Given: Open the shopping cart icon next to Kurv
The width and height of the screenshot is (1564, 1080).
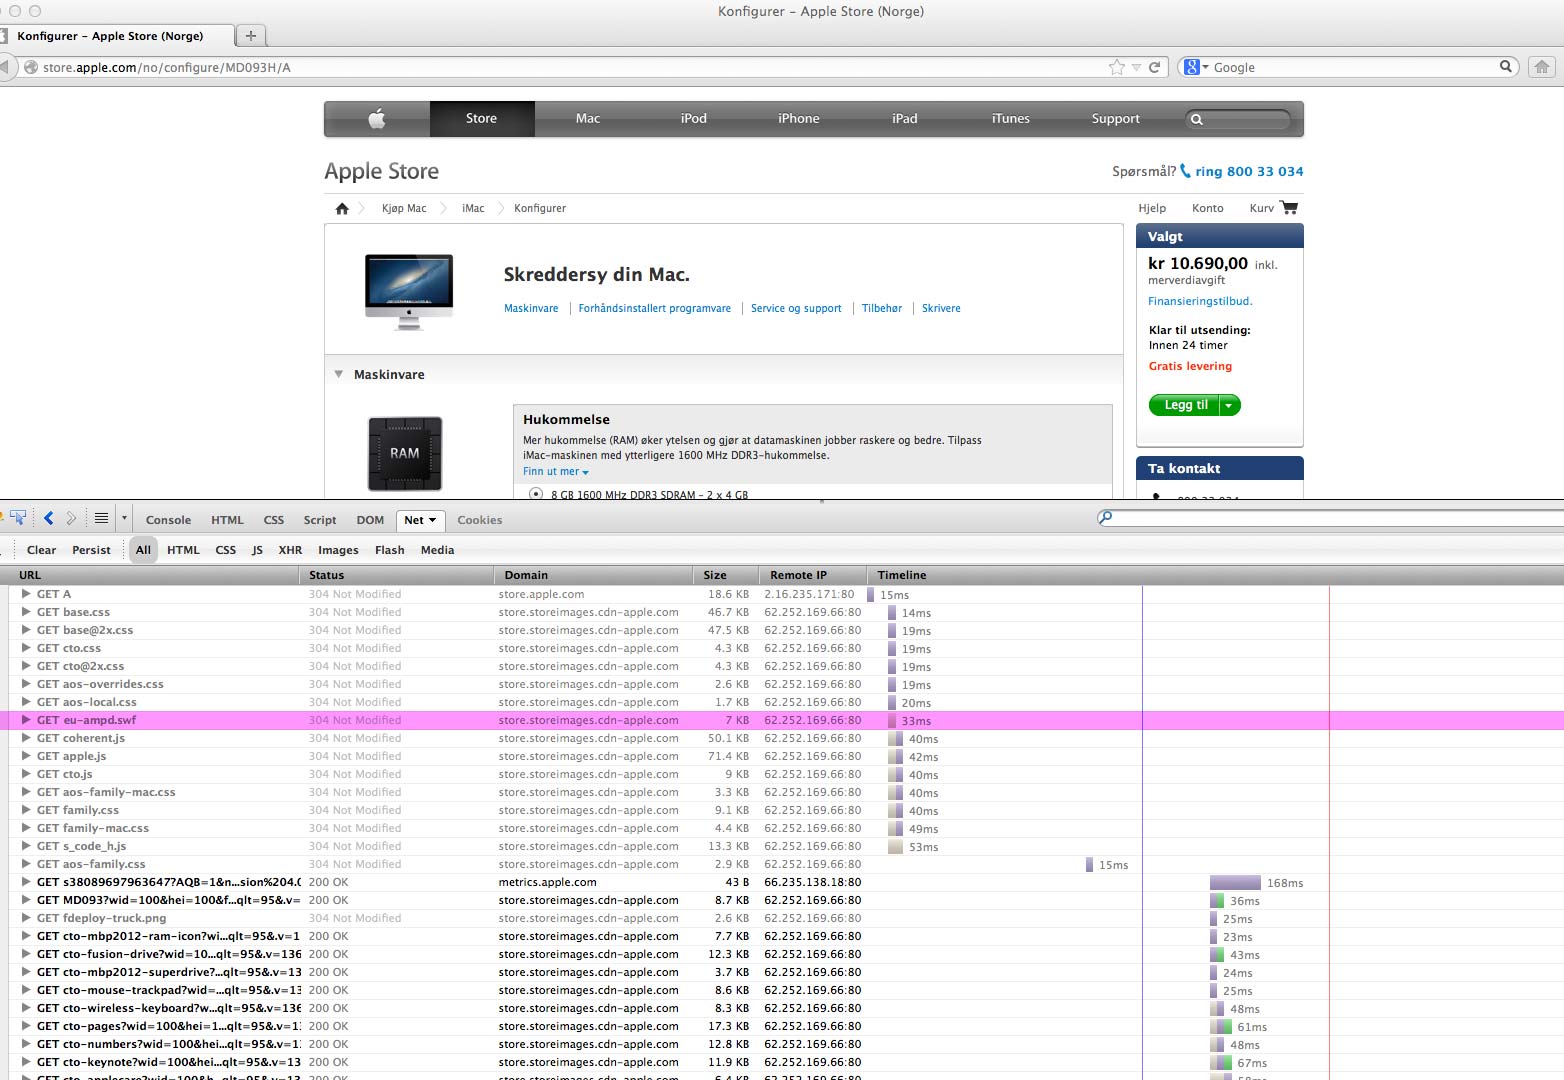Looking at the screenshot, I should click(x=1289, y=208).
